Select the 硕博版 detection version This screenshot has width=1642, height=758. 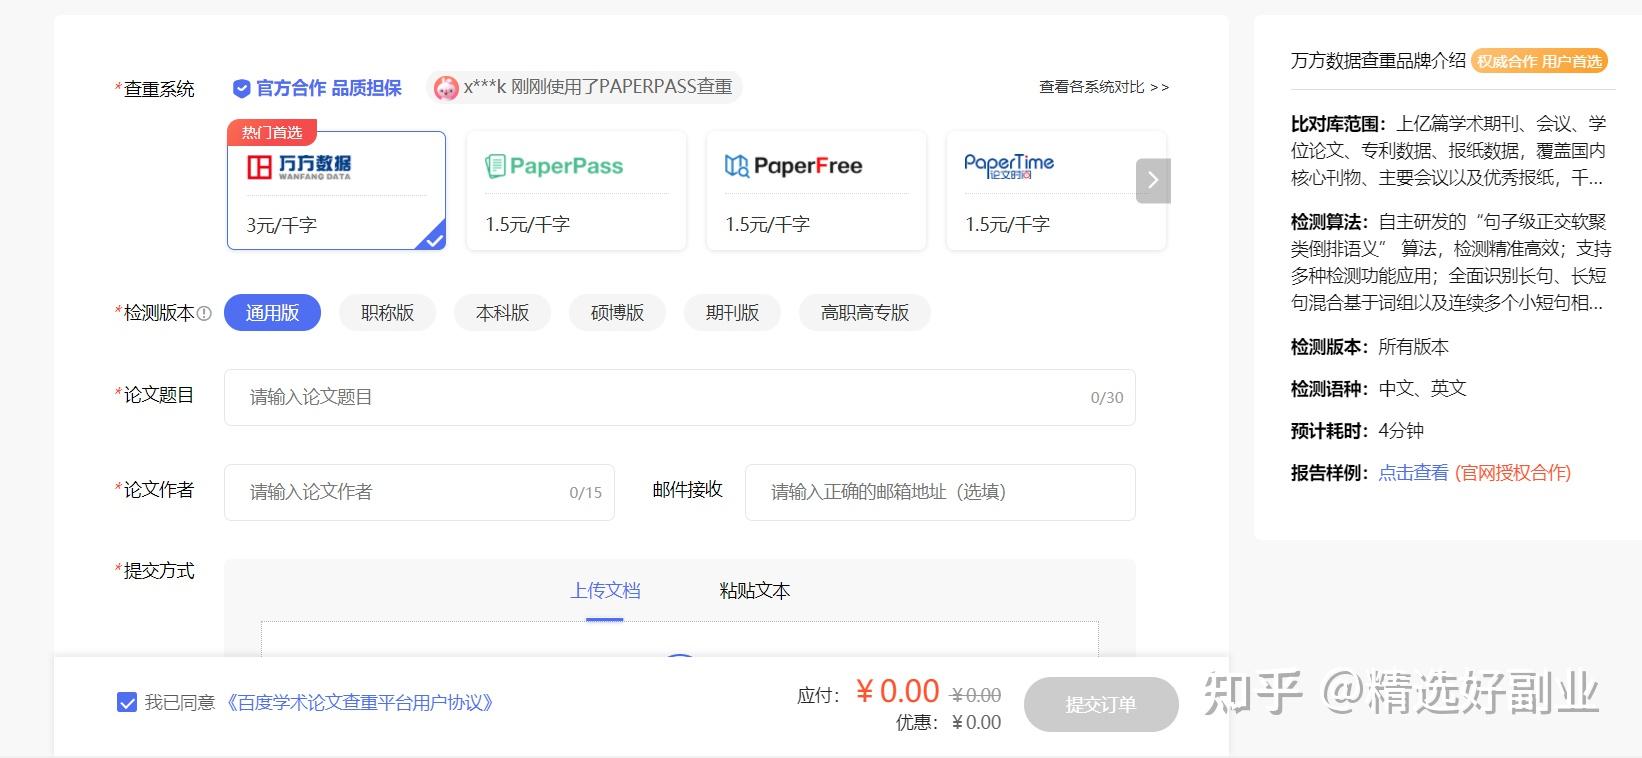click(618, 313)
